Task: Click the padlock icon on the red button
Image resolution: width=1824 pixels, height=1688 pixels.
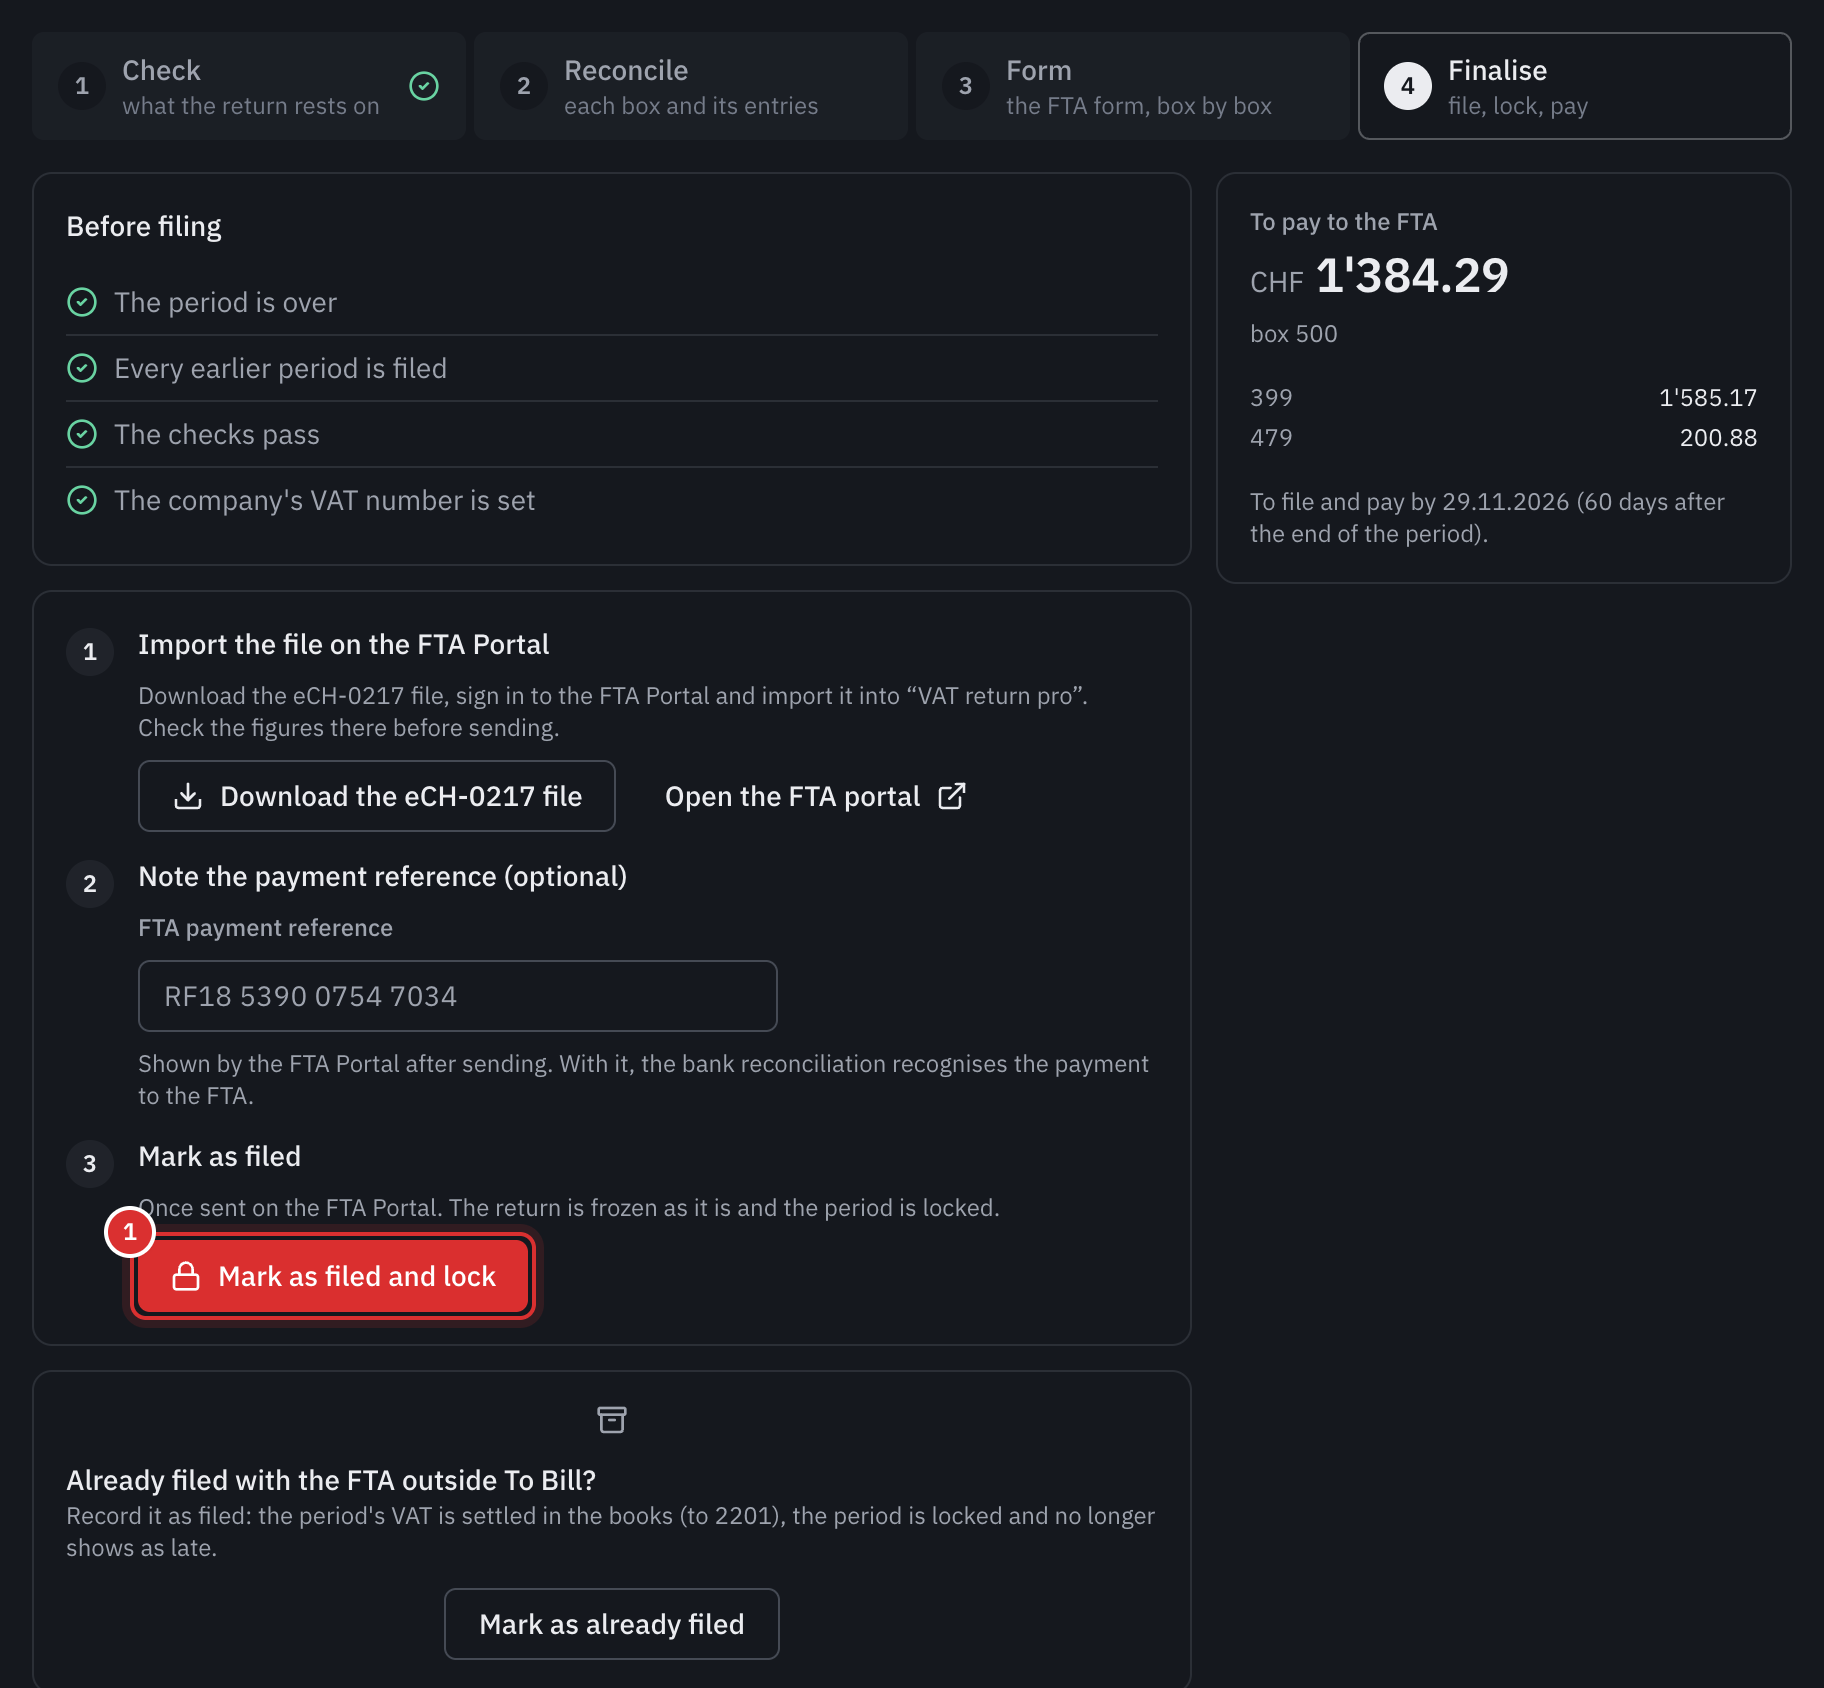Action: 186,1276
